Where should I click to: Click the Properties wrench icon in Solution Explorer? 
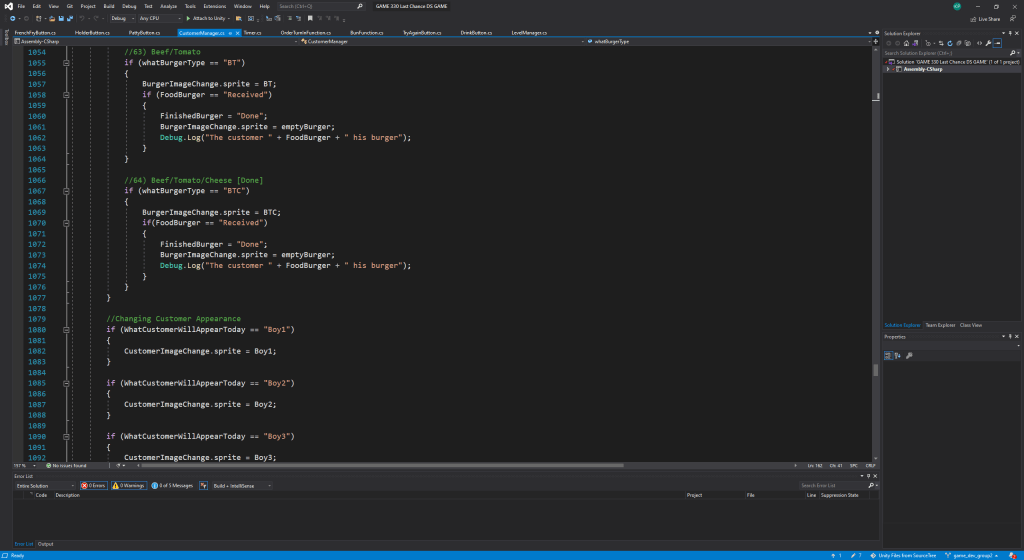(988, 43)
